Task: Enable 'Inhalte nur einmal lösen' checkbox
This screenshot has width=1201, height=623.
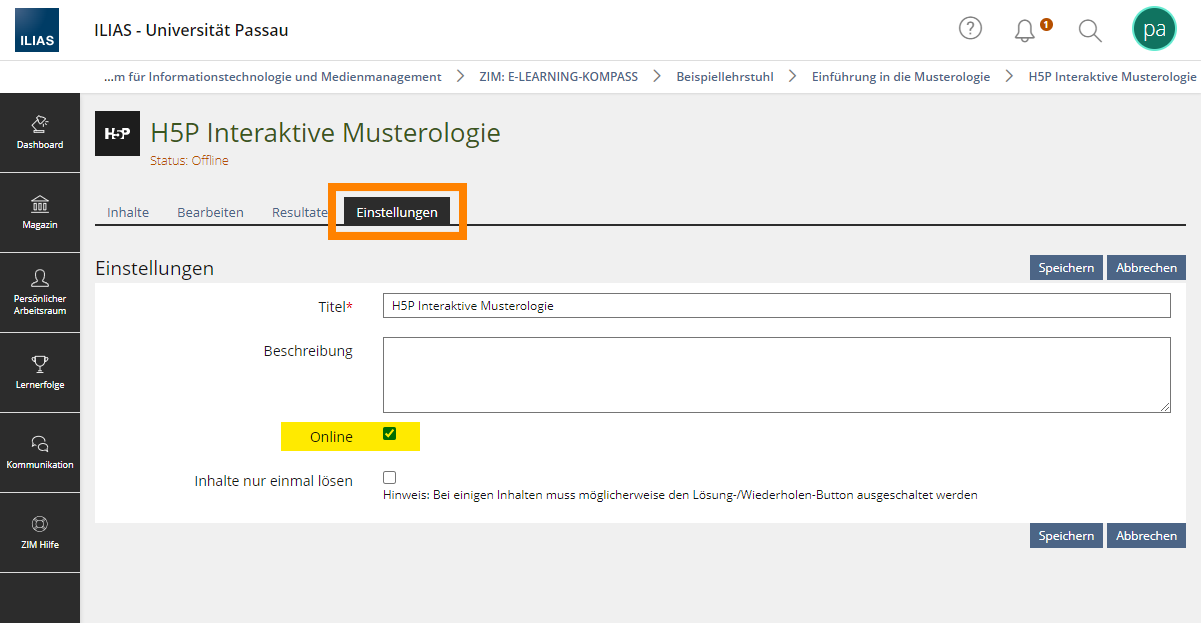Action: click(390, 478)
